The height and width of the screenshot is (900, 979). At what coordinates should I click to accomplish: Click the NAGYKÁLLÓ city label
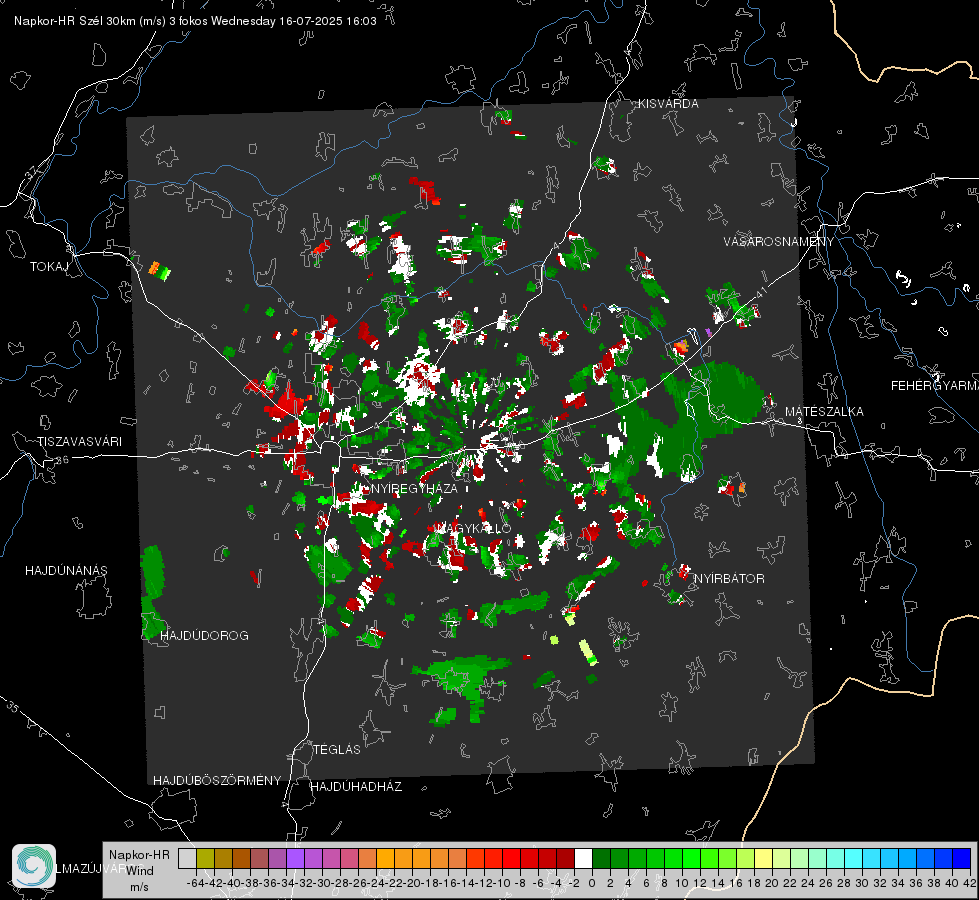point(473,528)
